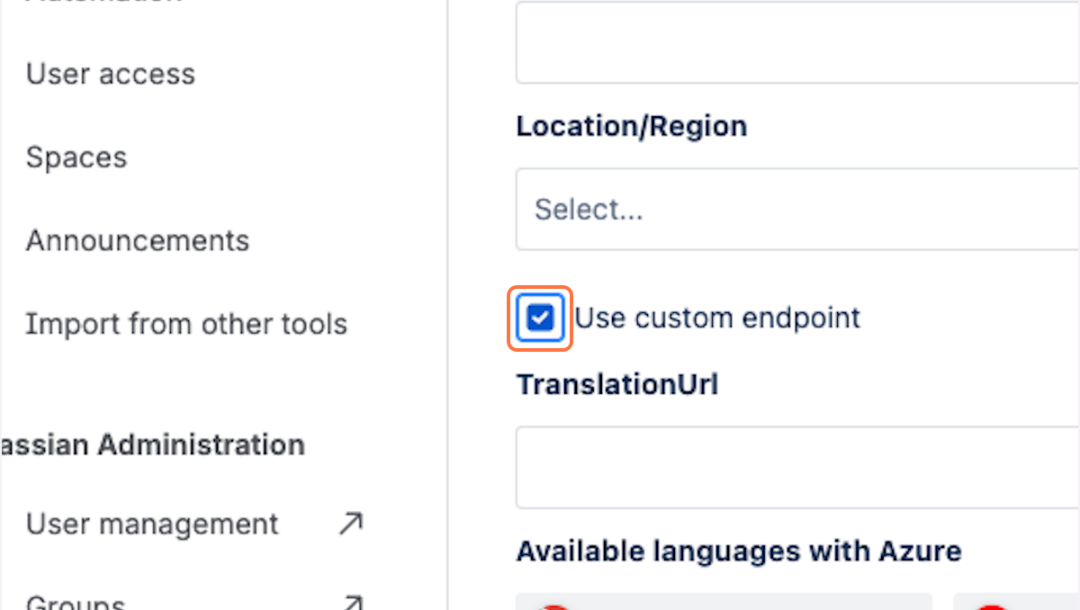This screenshot has height=610, width=1080.
Task: Open Import from other tools page
Action: coord(186,324)
